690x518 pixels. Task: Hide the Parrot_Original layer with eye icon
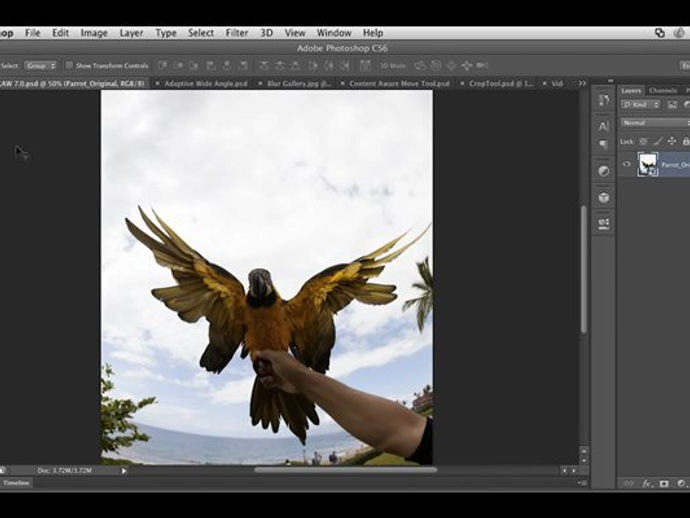point(627,164)
